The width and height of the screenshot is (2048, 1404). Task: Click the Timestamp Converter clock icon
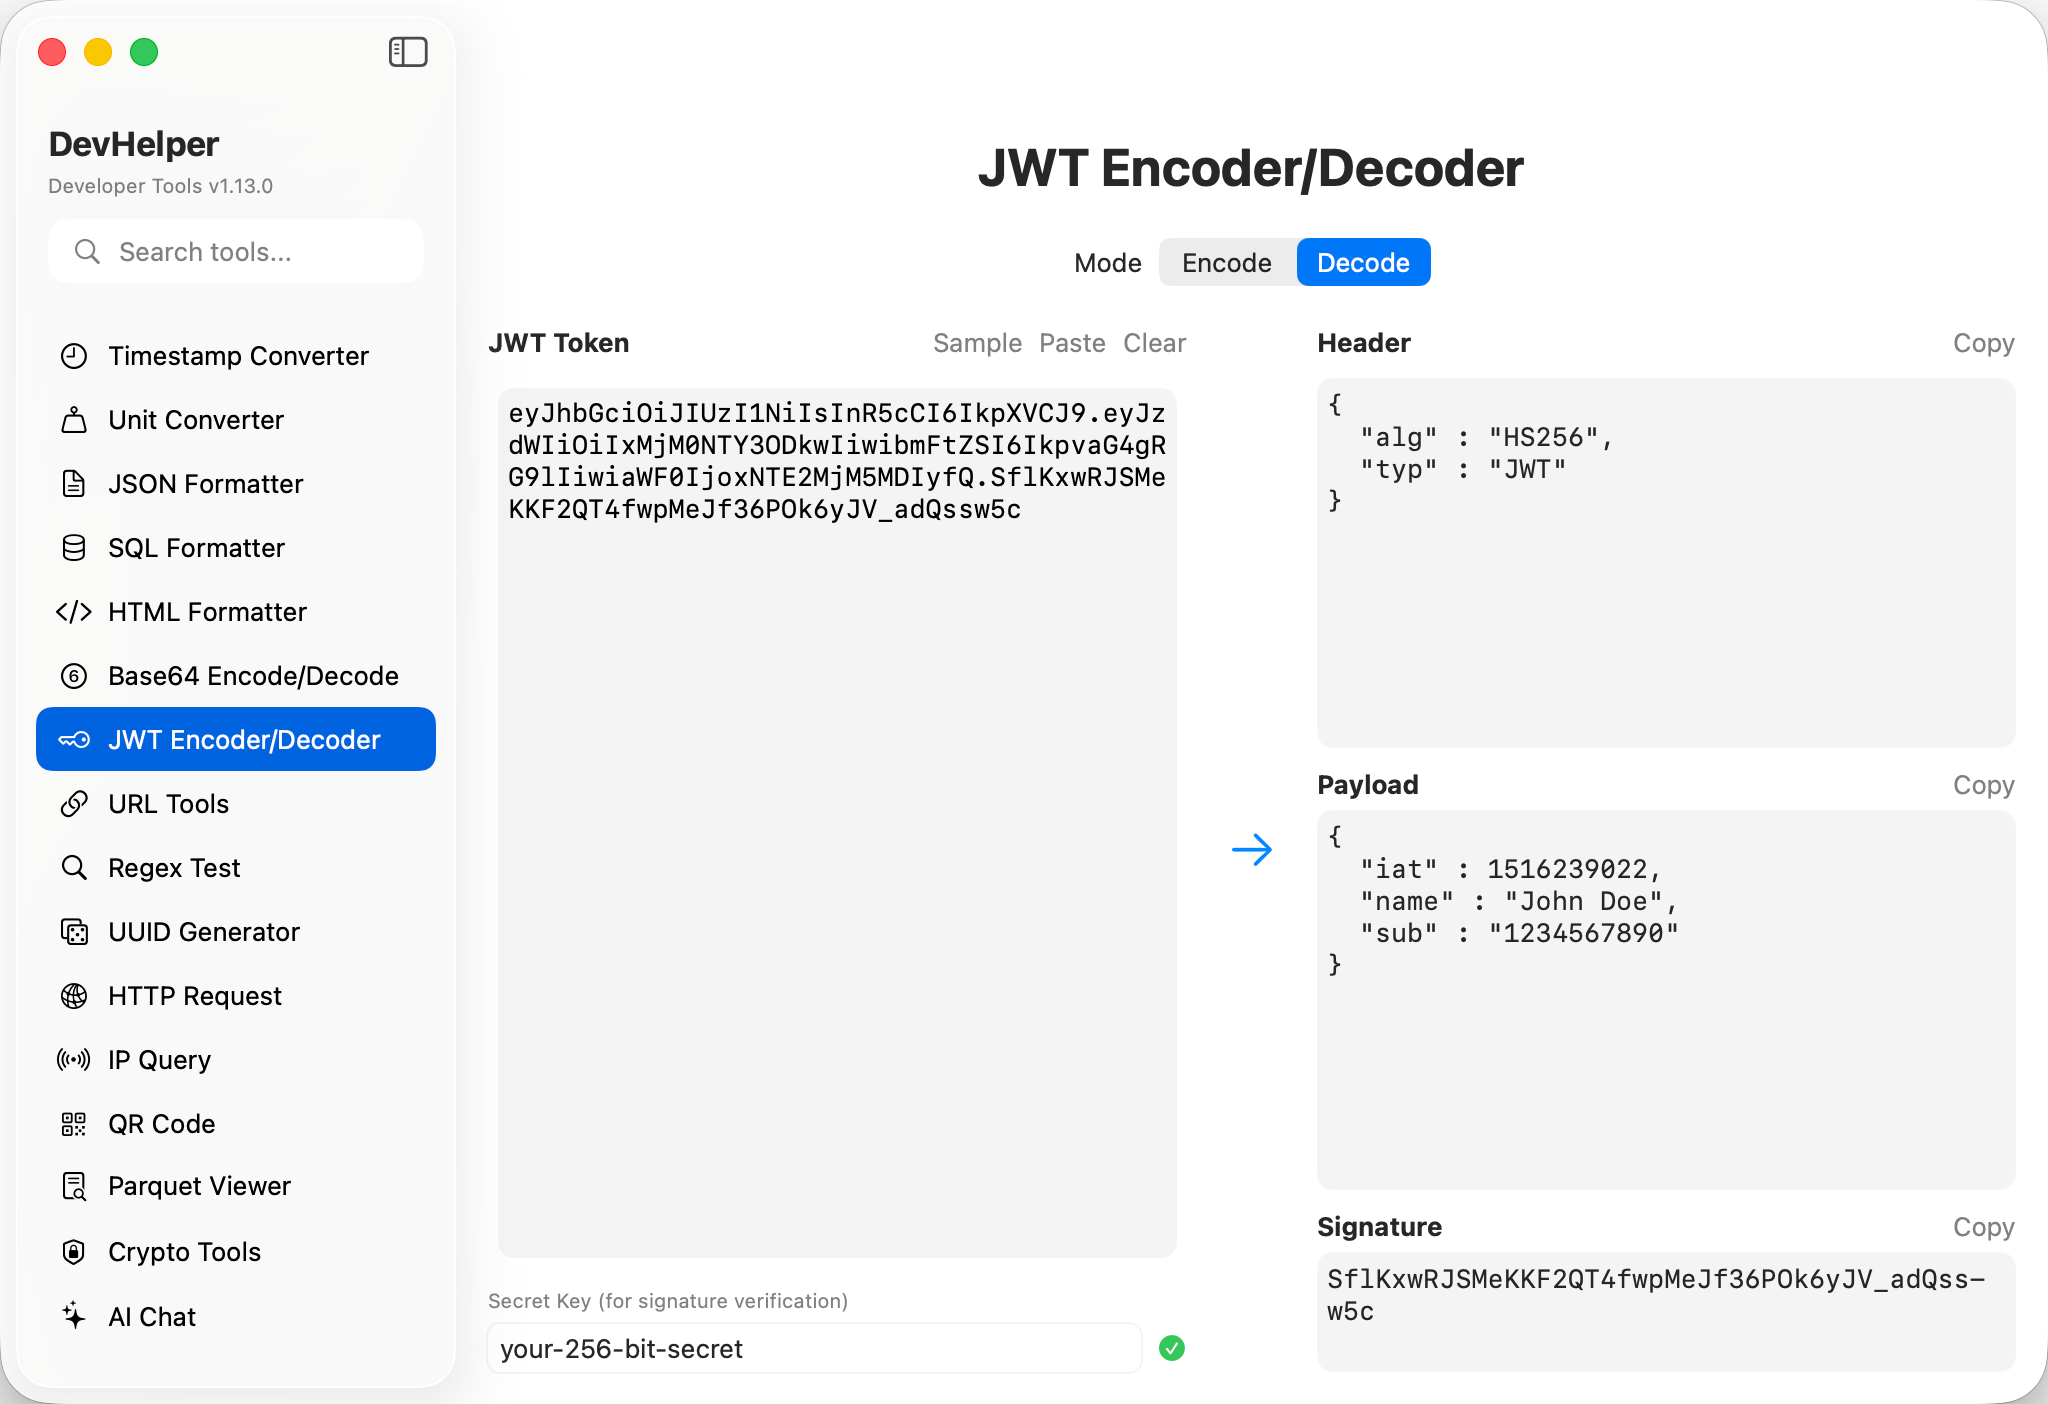pyautogui.click(x=74, y=356)
